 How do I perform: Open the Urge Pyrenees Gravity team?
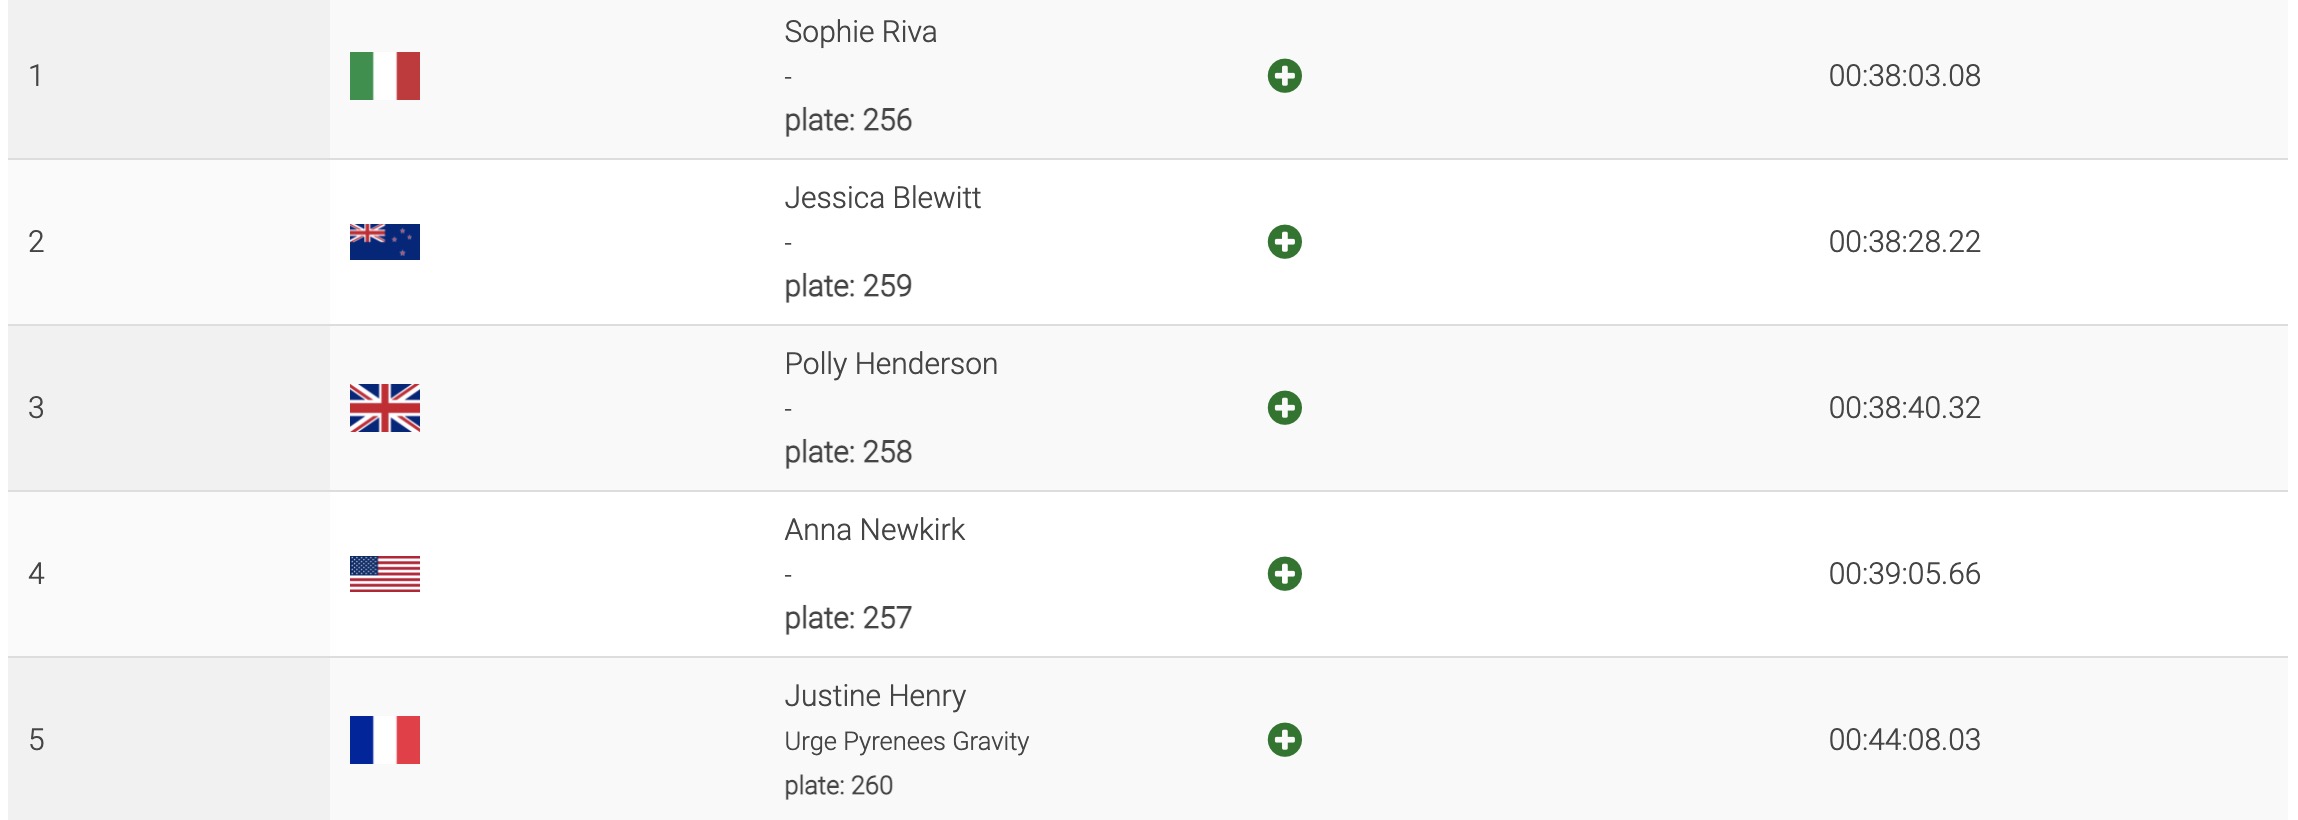point(906,741)
